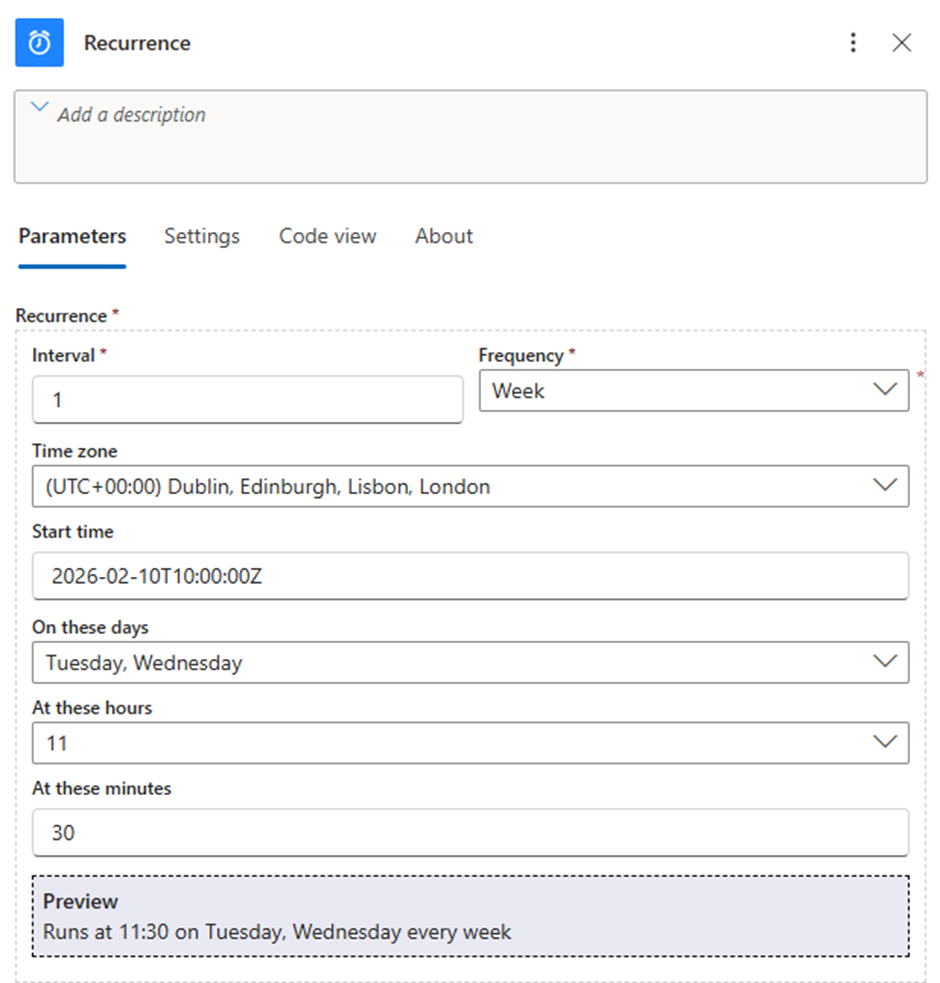Click the Recurrence alarm clock icon
Viewport: 940px width, 983px height.
tap(39, 43)
